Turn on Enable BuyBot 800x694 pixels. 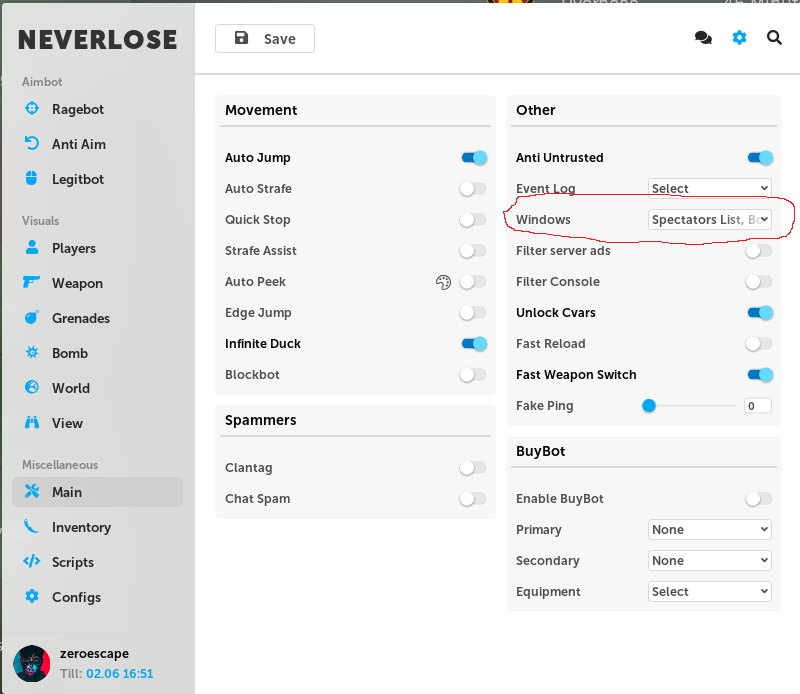(x=759, y=499)
